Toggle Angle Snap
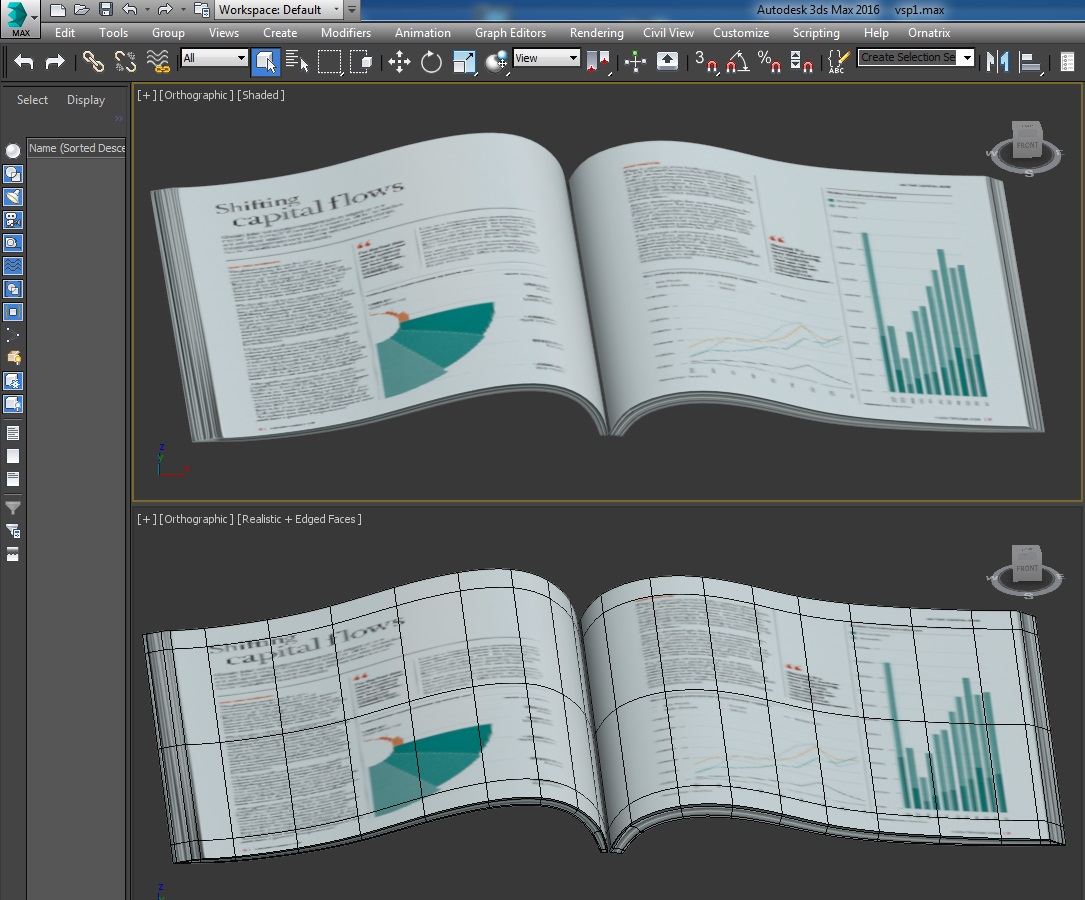Viewport: 1085px width, 900px height. click(x=738, y=62)
